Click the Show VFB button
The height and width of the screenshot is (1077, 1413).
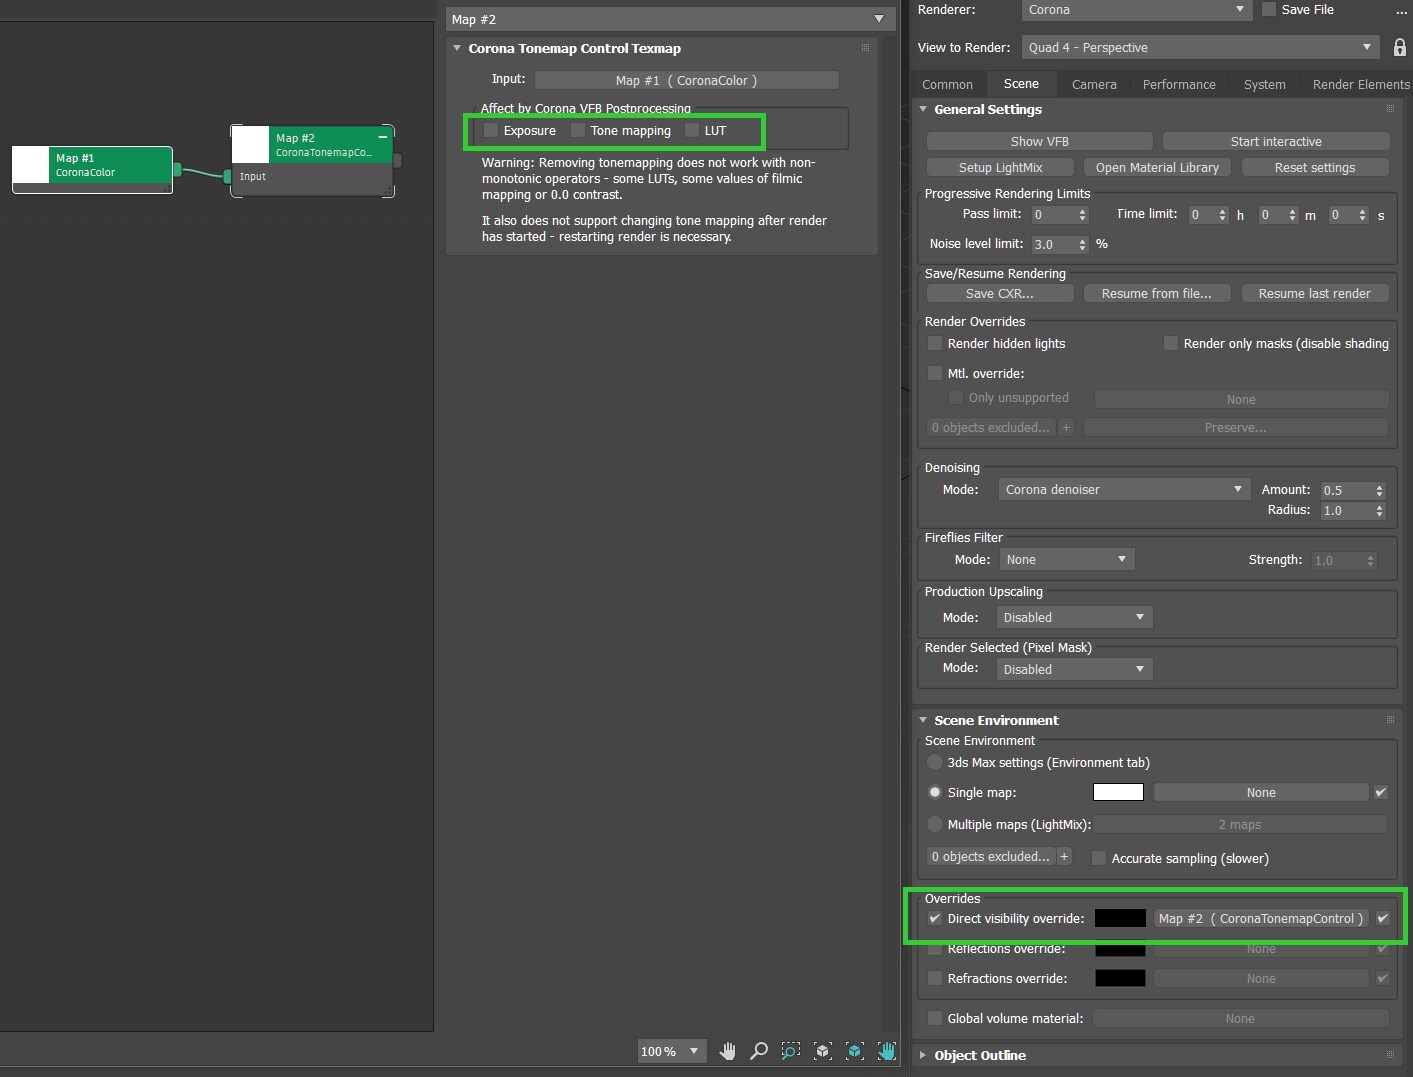[1040, 141]
